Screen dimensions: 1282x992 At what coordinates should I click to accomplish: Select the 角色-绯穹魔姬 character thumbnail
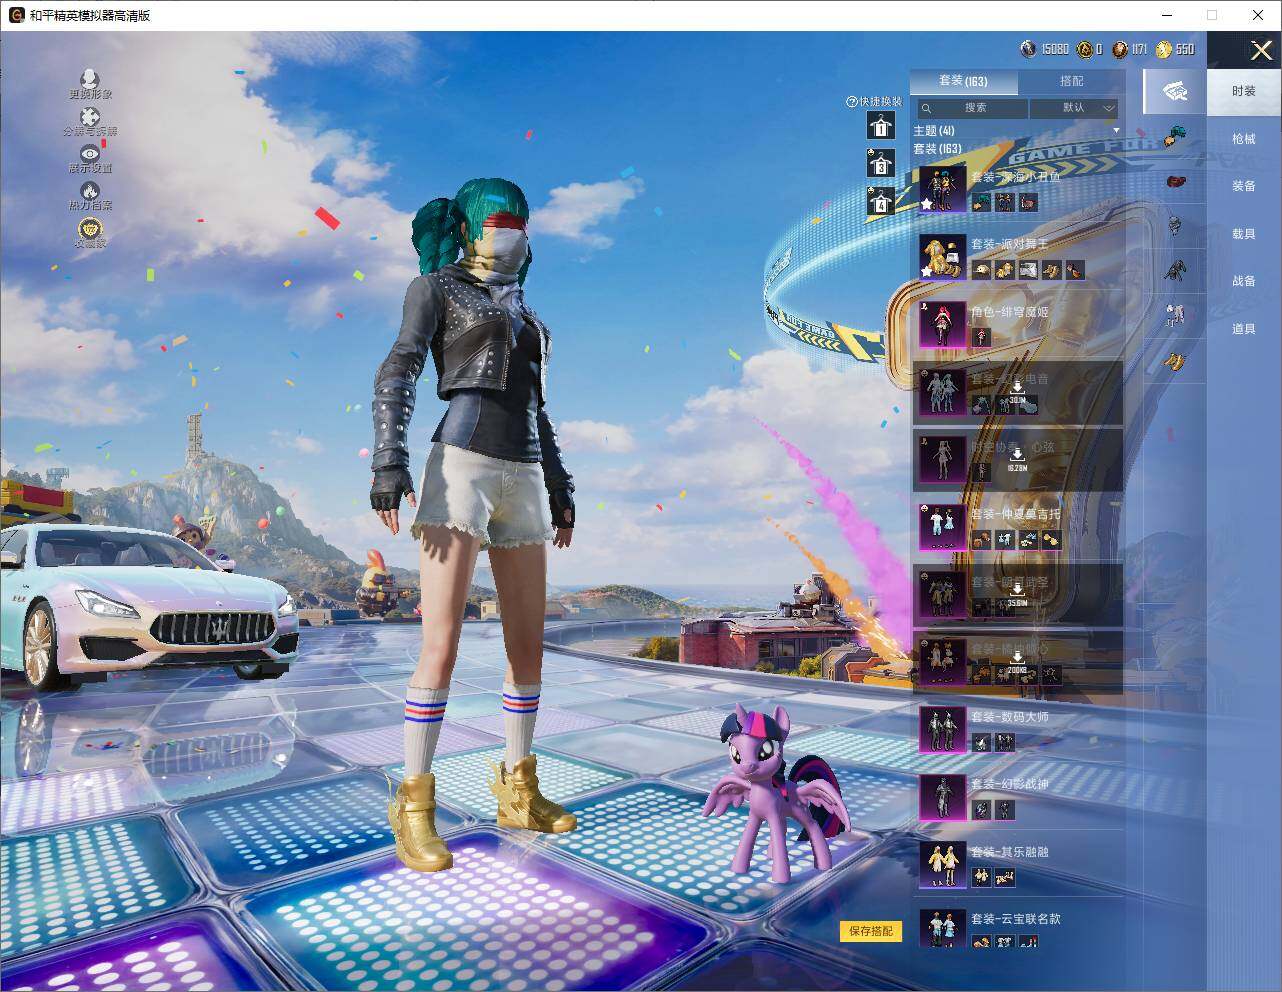pos(942,325)
